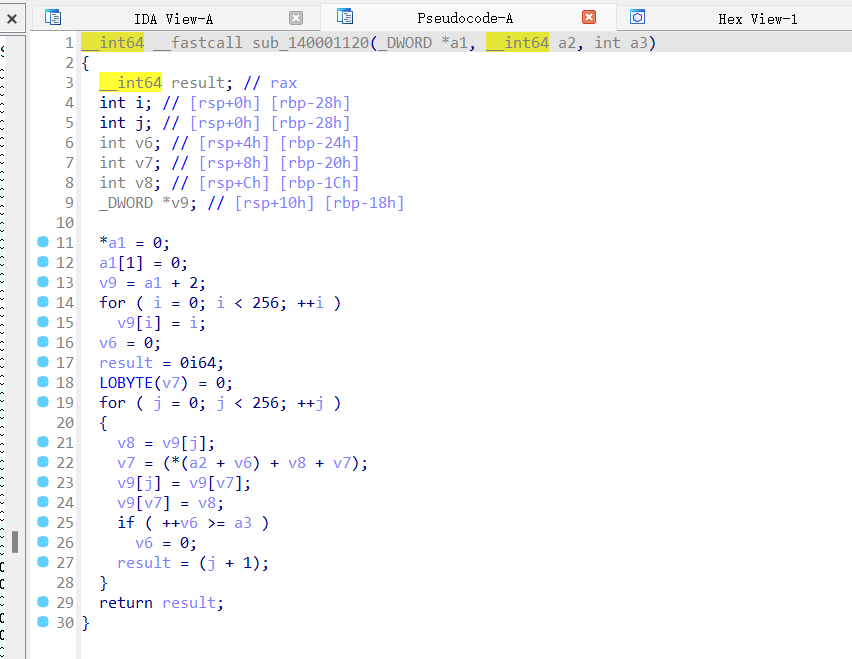Click the IDA View-A tab icon
This screenshot has width=852, height=659.
(53, 18)
